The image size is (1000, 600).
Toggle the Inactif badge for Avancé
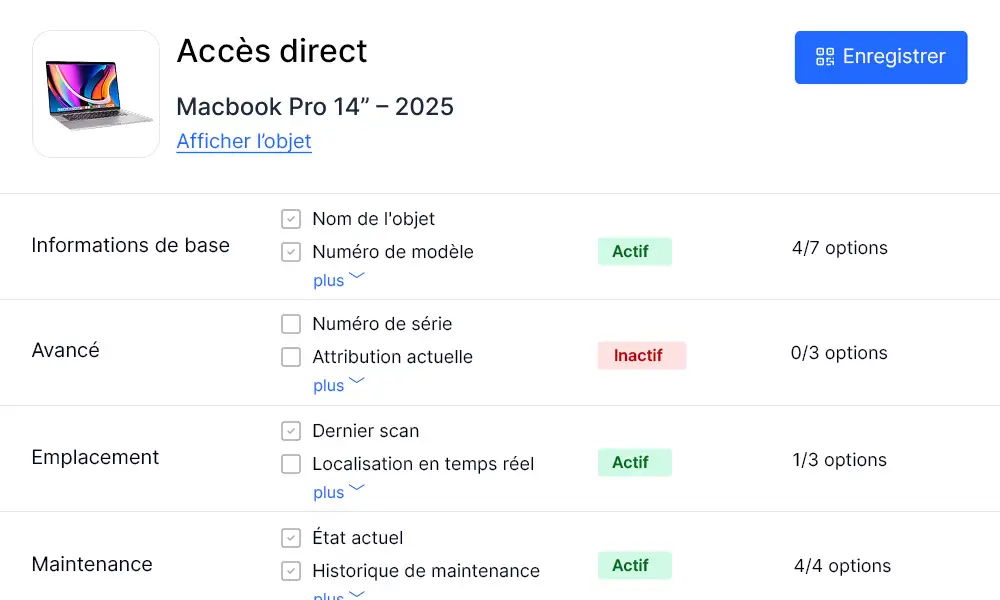tap(641, 356)
